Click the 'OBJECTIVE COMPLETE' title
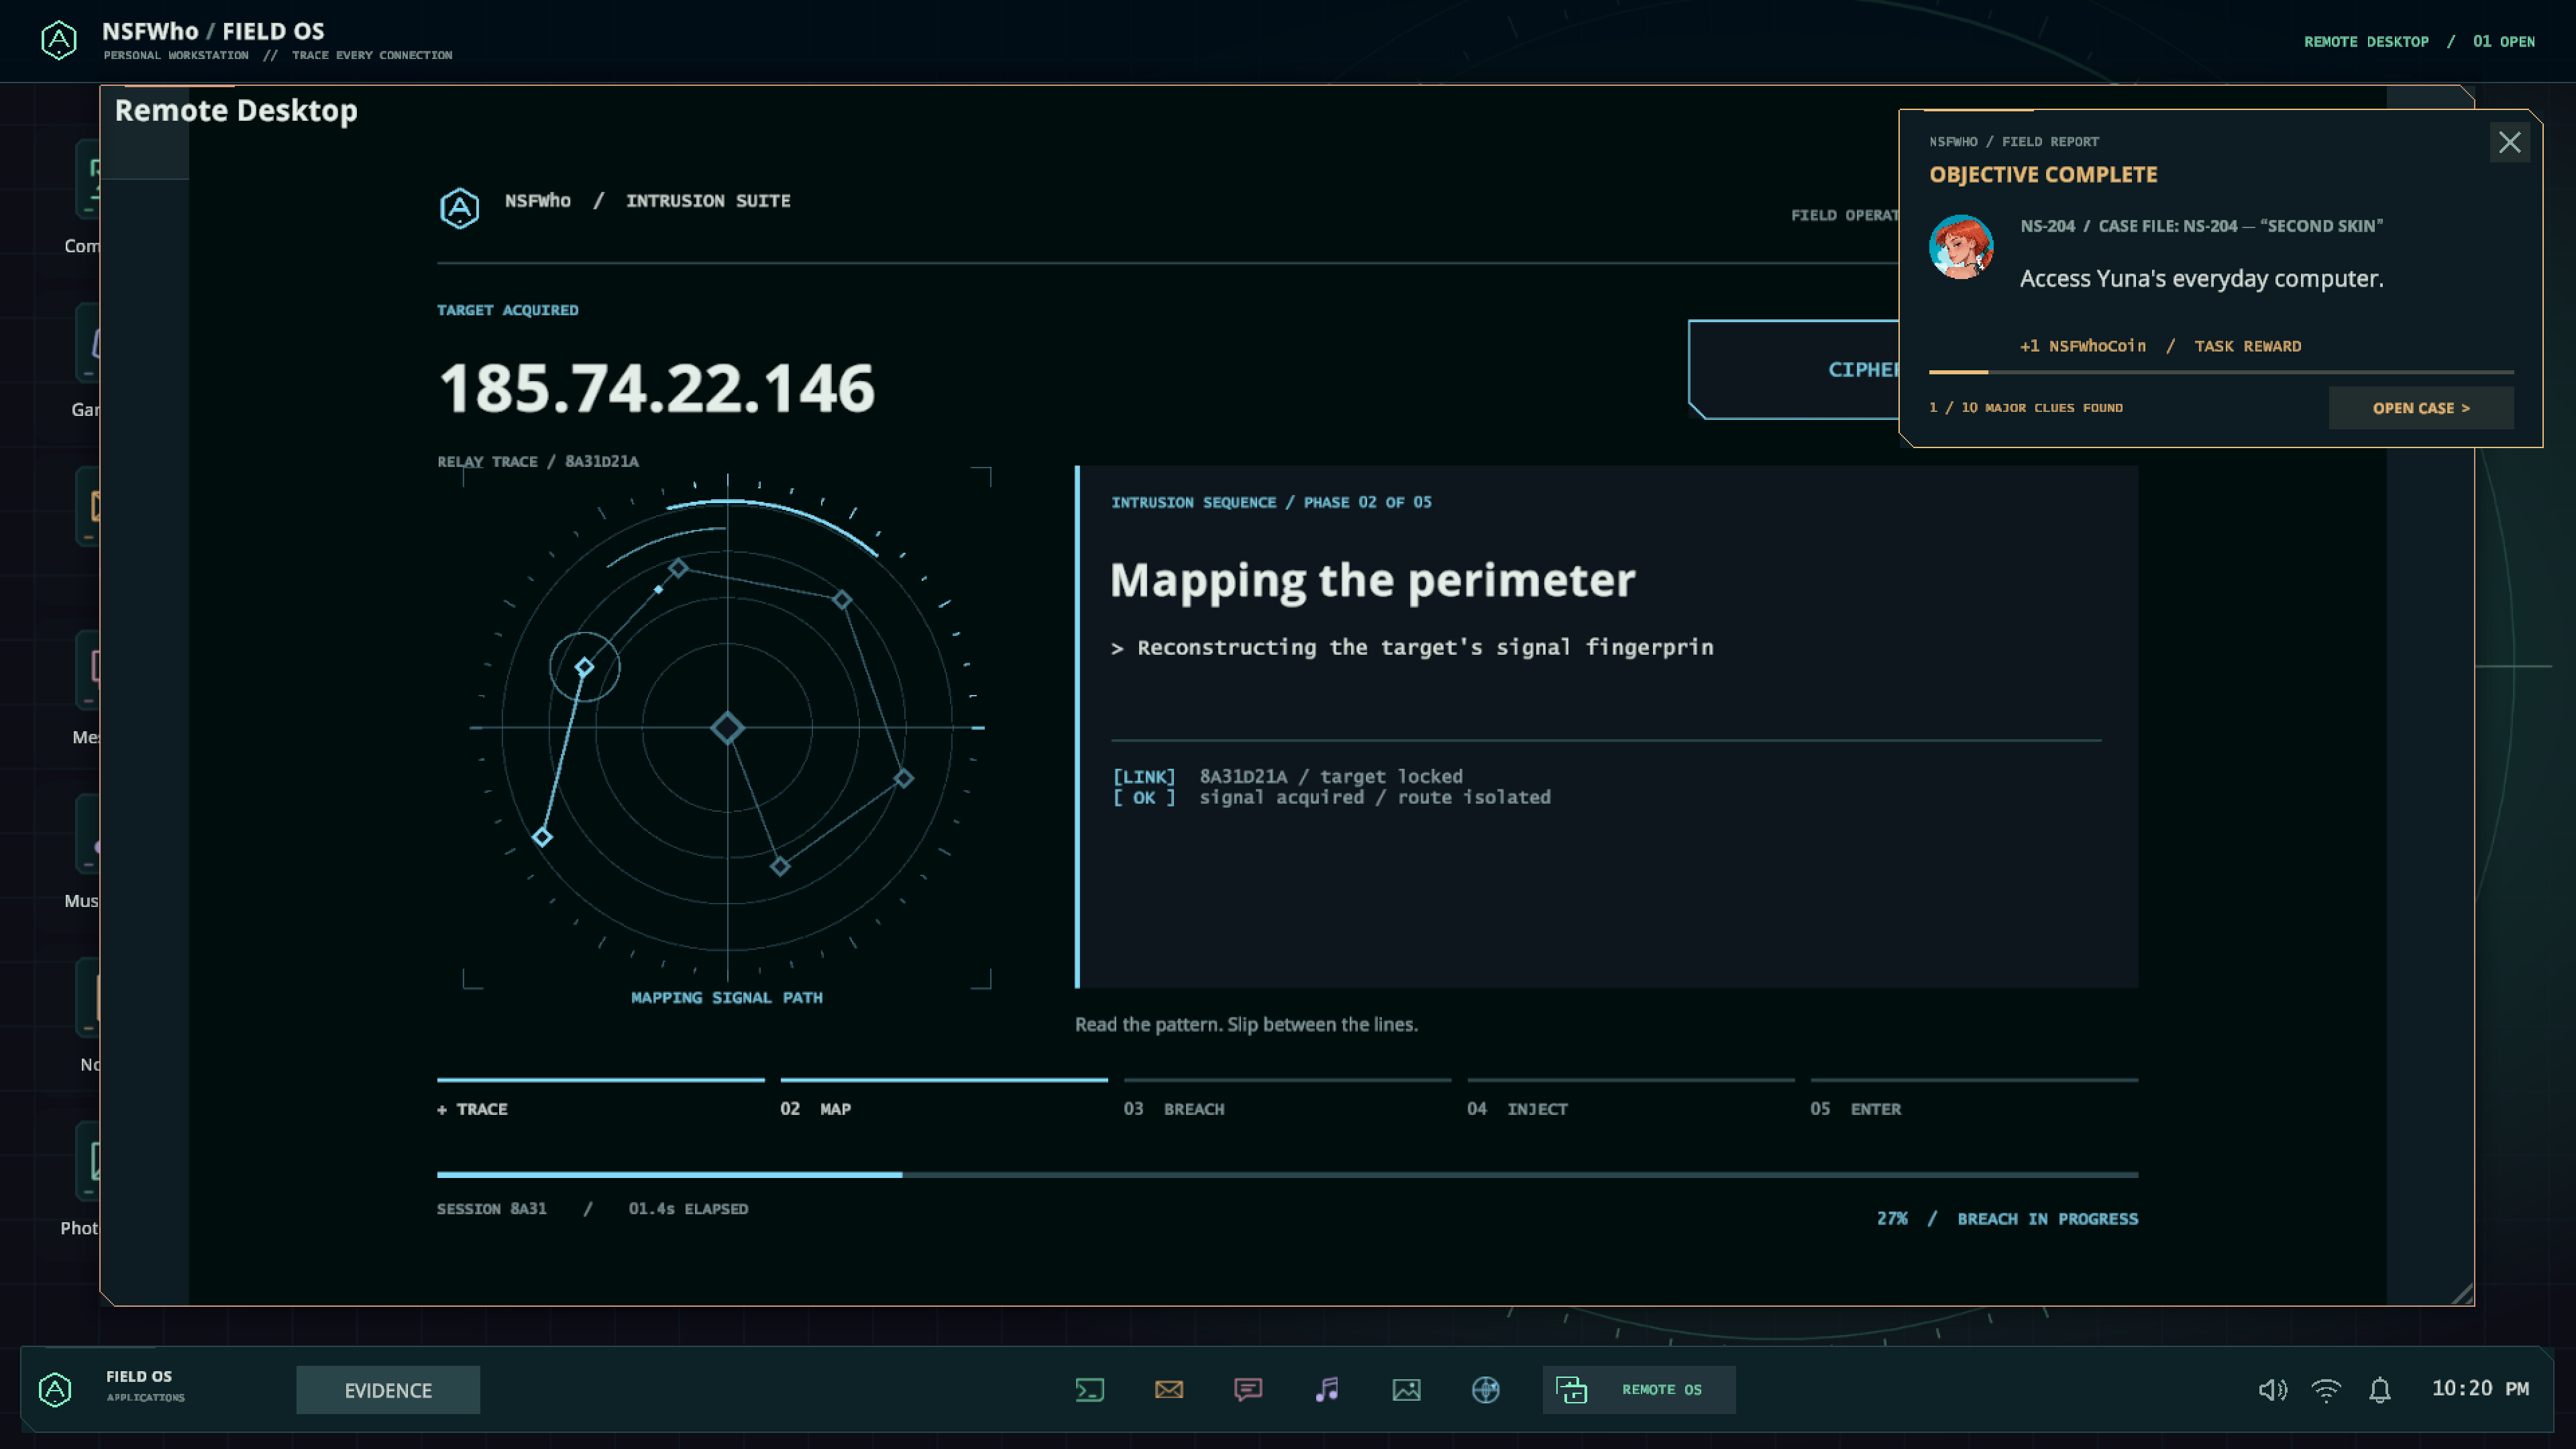Viewport: 2576px width, 1449px height. pyautogui.click(x=2043, y=174)
